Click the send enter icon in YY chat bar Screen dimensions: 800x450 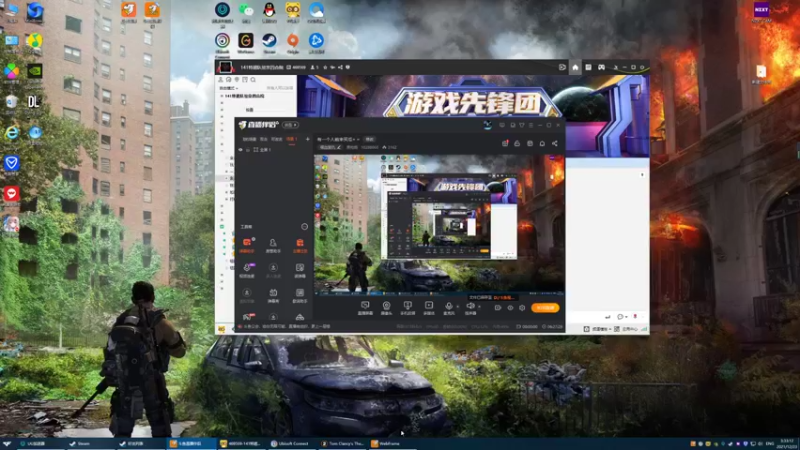(x=608, y=317)
